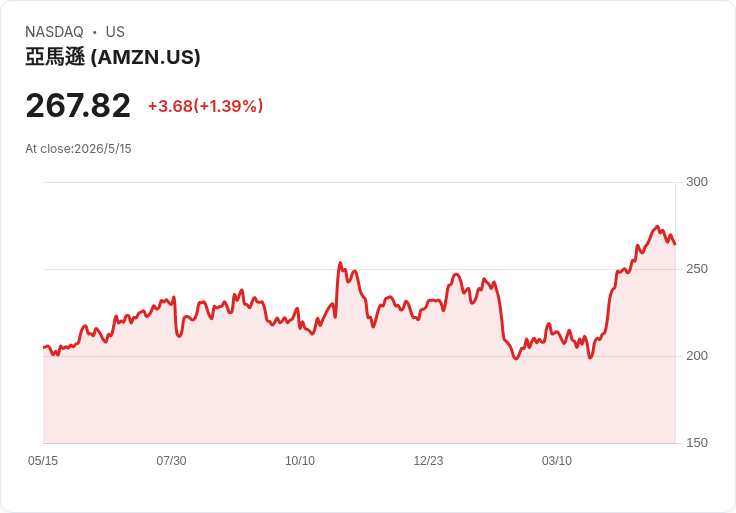Select the 05/15 x-axis date label

click(x=43, y=460)
